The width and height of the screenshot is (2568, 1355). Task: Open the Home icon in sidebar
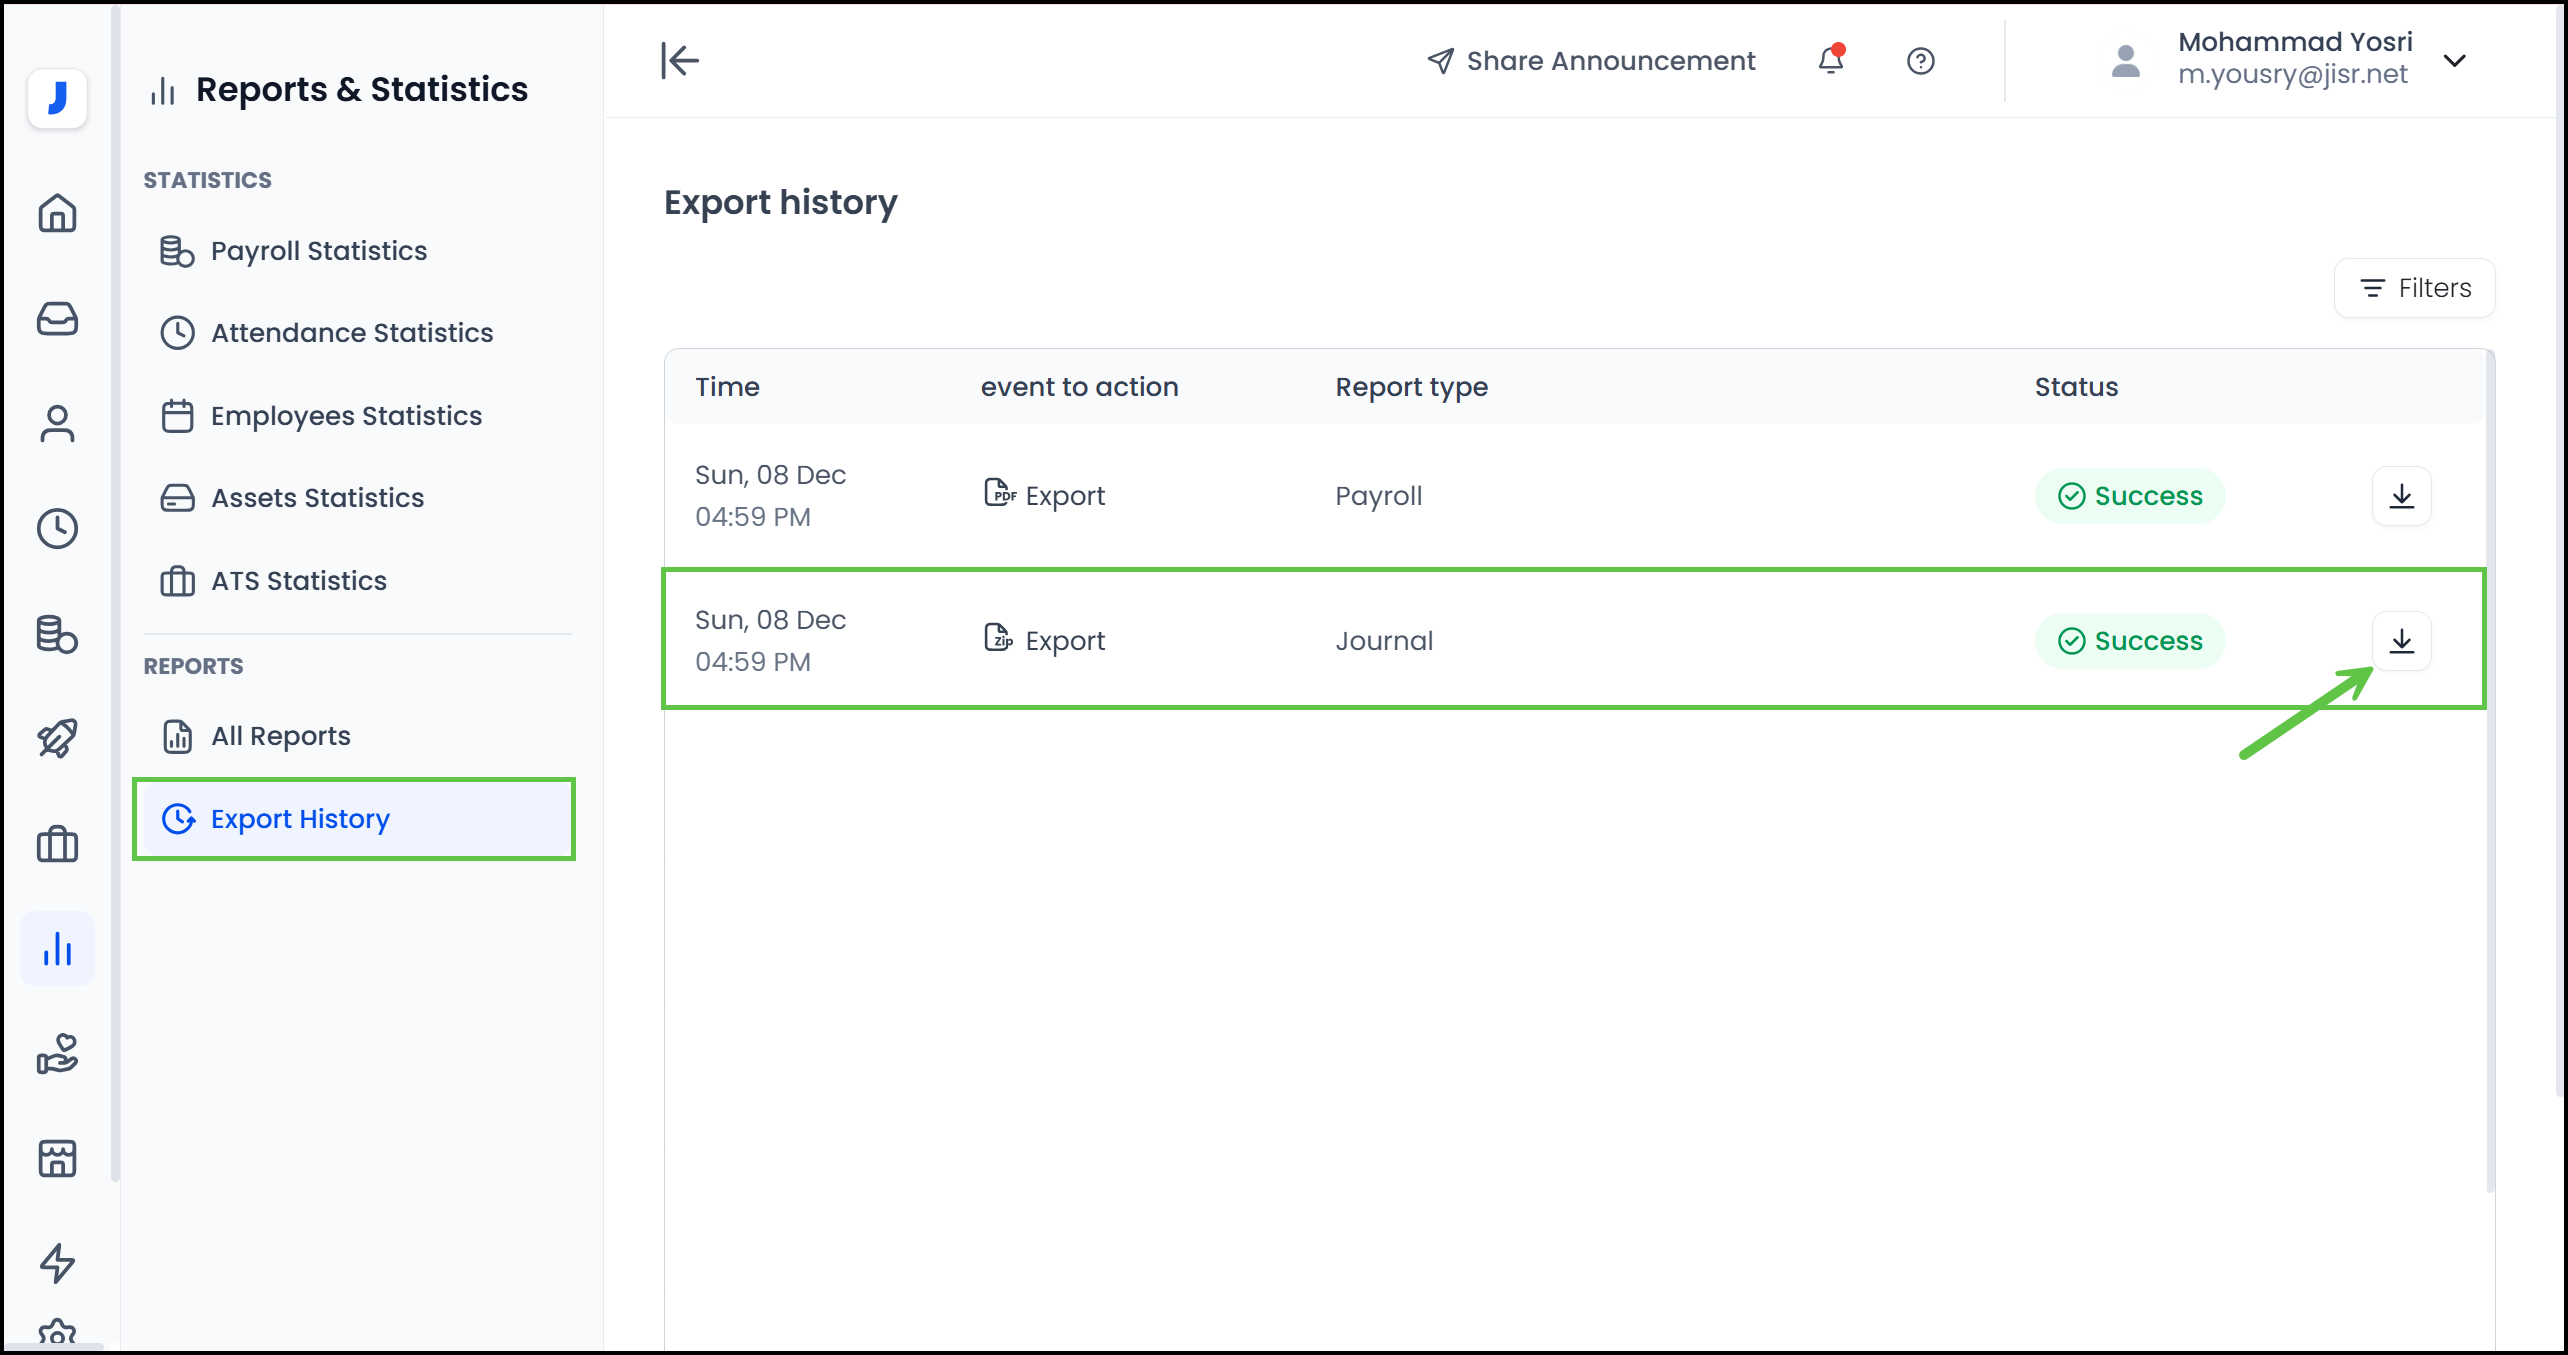click(x=57, y=213)
